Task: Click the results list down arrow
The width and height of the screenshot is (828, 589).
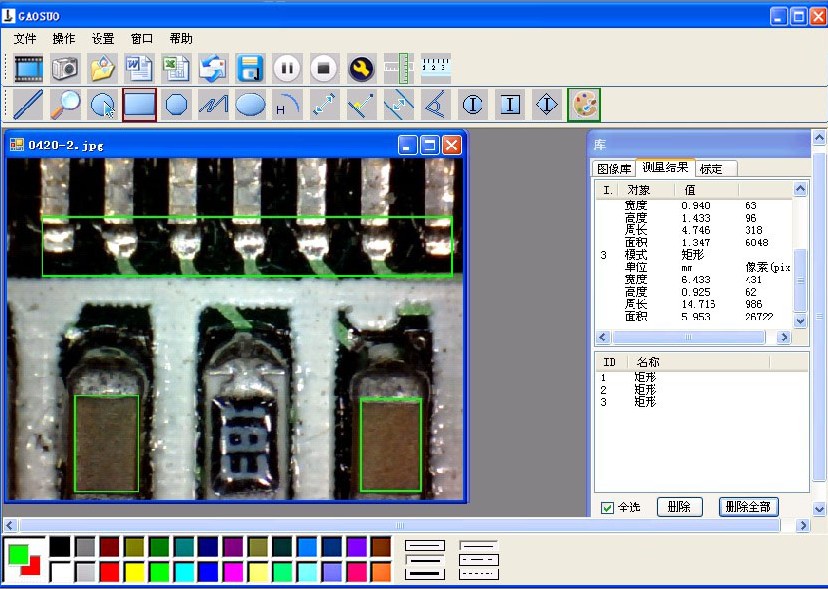Action: 801,320
